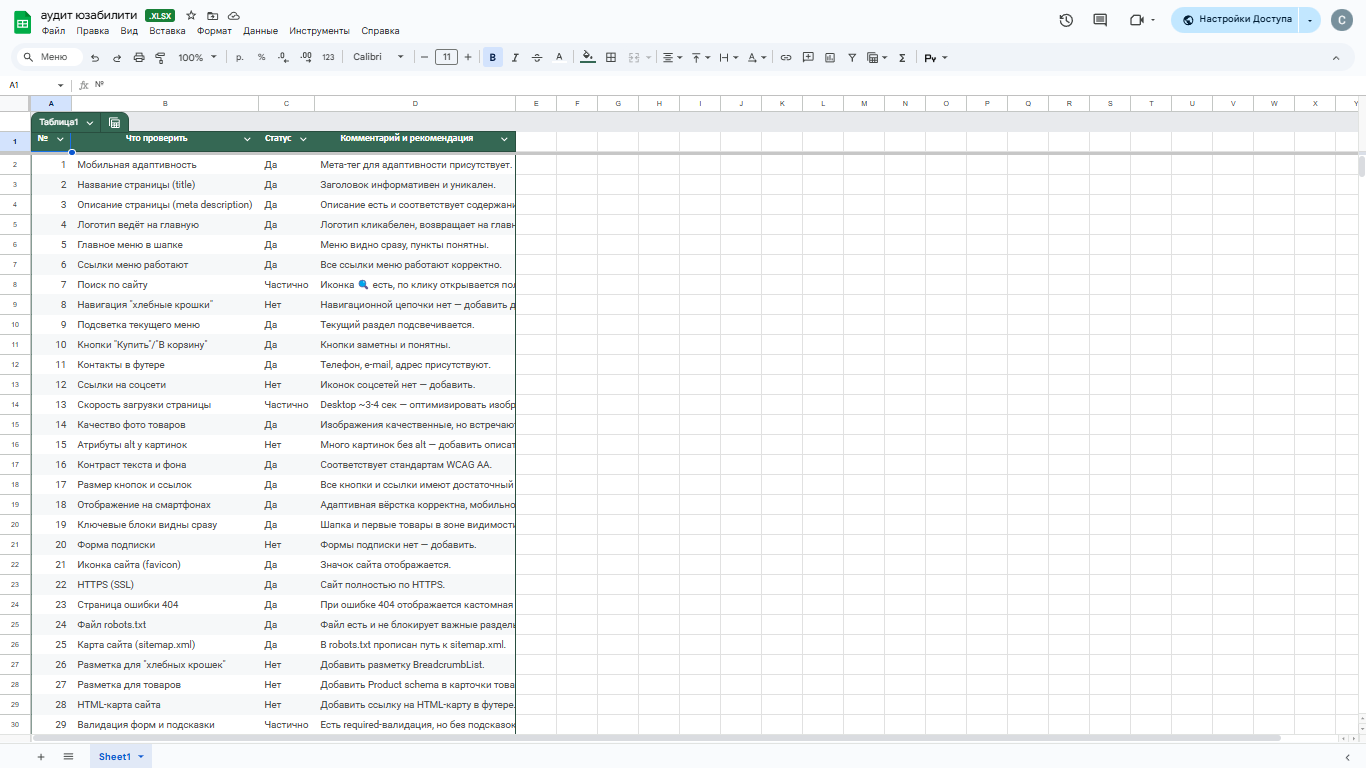The image size is (1366, 768).
Task: Open the comments panel icon
Action: pyautogui.click(x=1100, y=20)
